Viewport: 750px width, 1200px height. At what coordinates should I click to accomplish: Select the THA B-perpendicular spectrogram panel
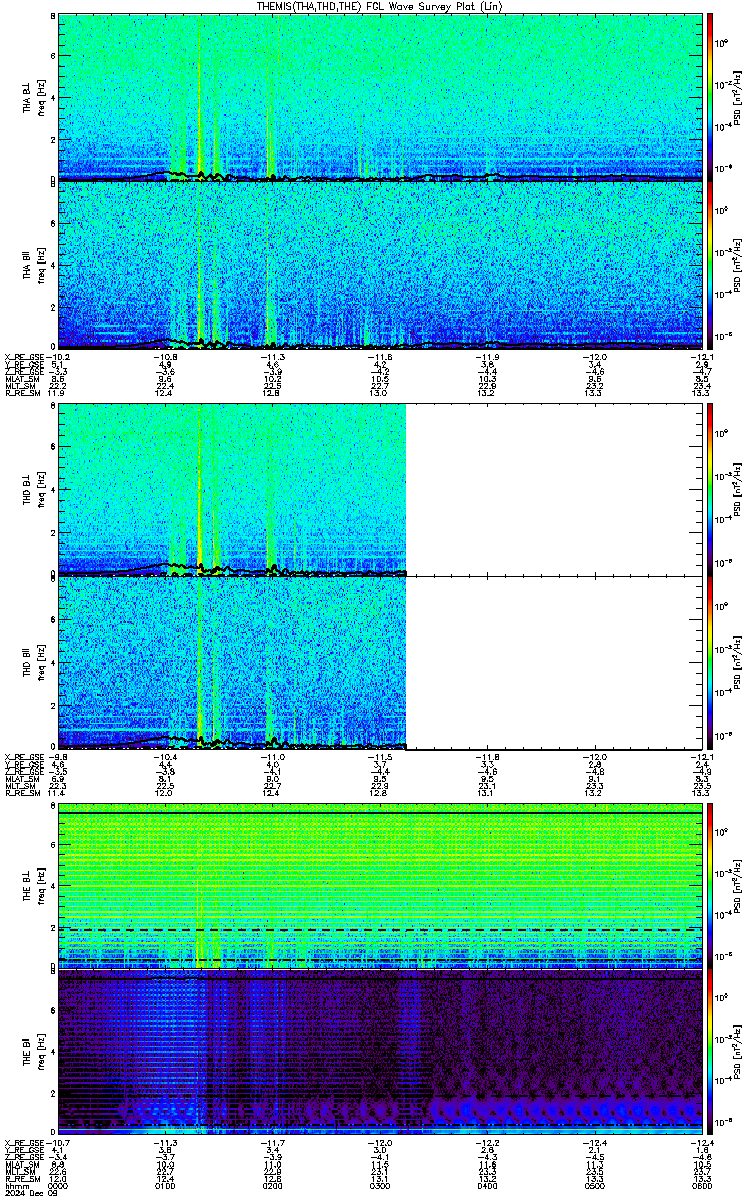[x=378, y=97]
